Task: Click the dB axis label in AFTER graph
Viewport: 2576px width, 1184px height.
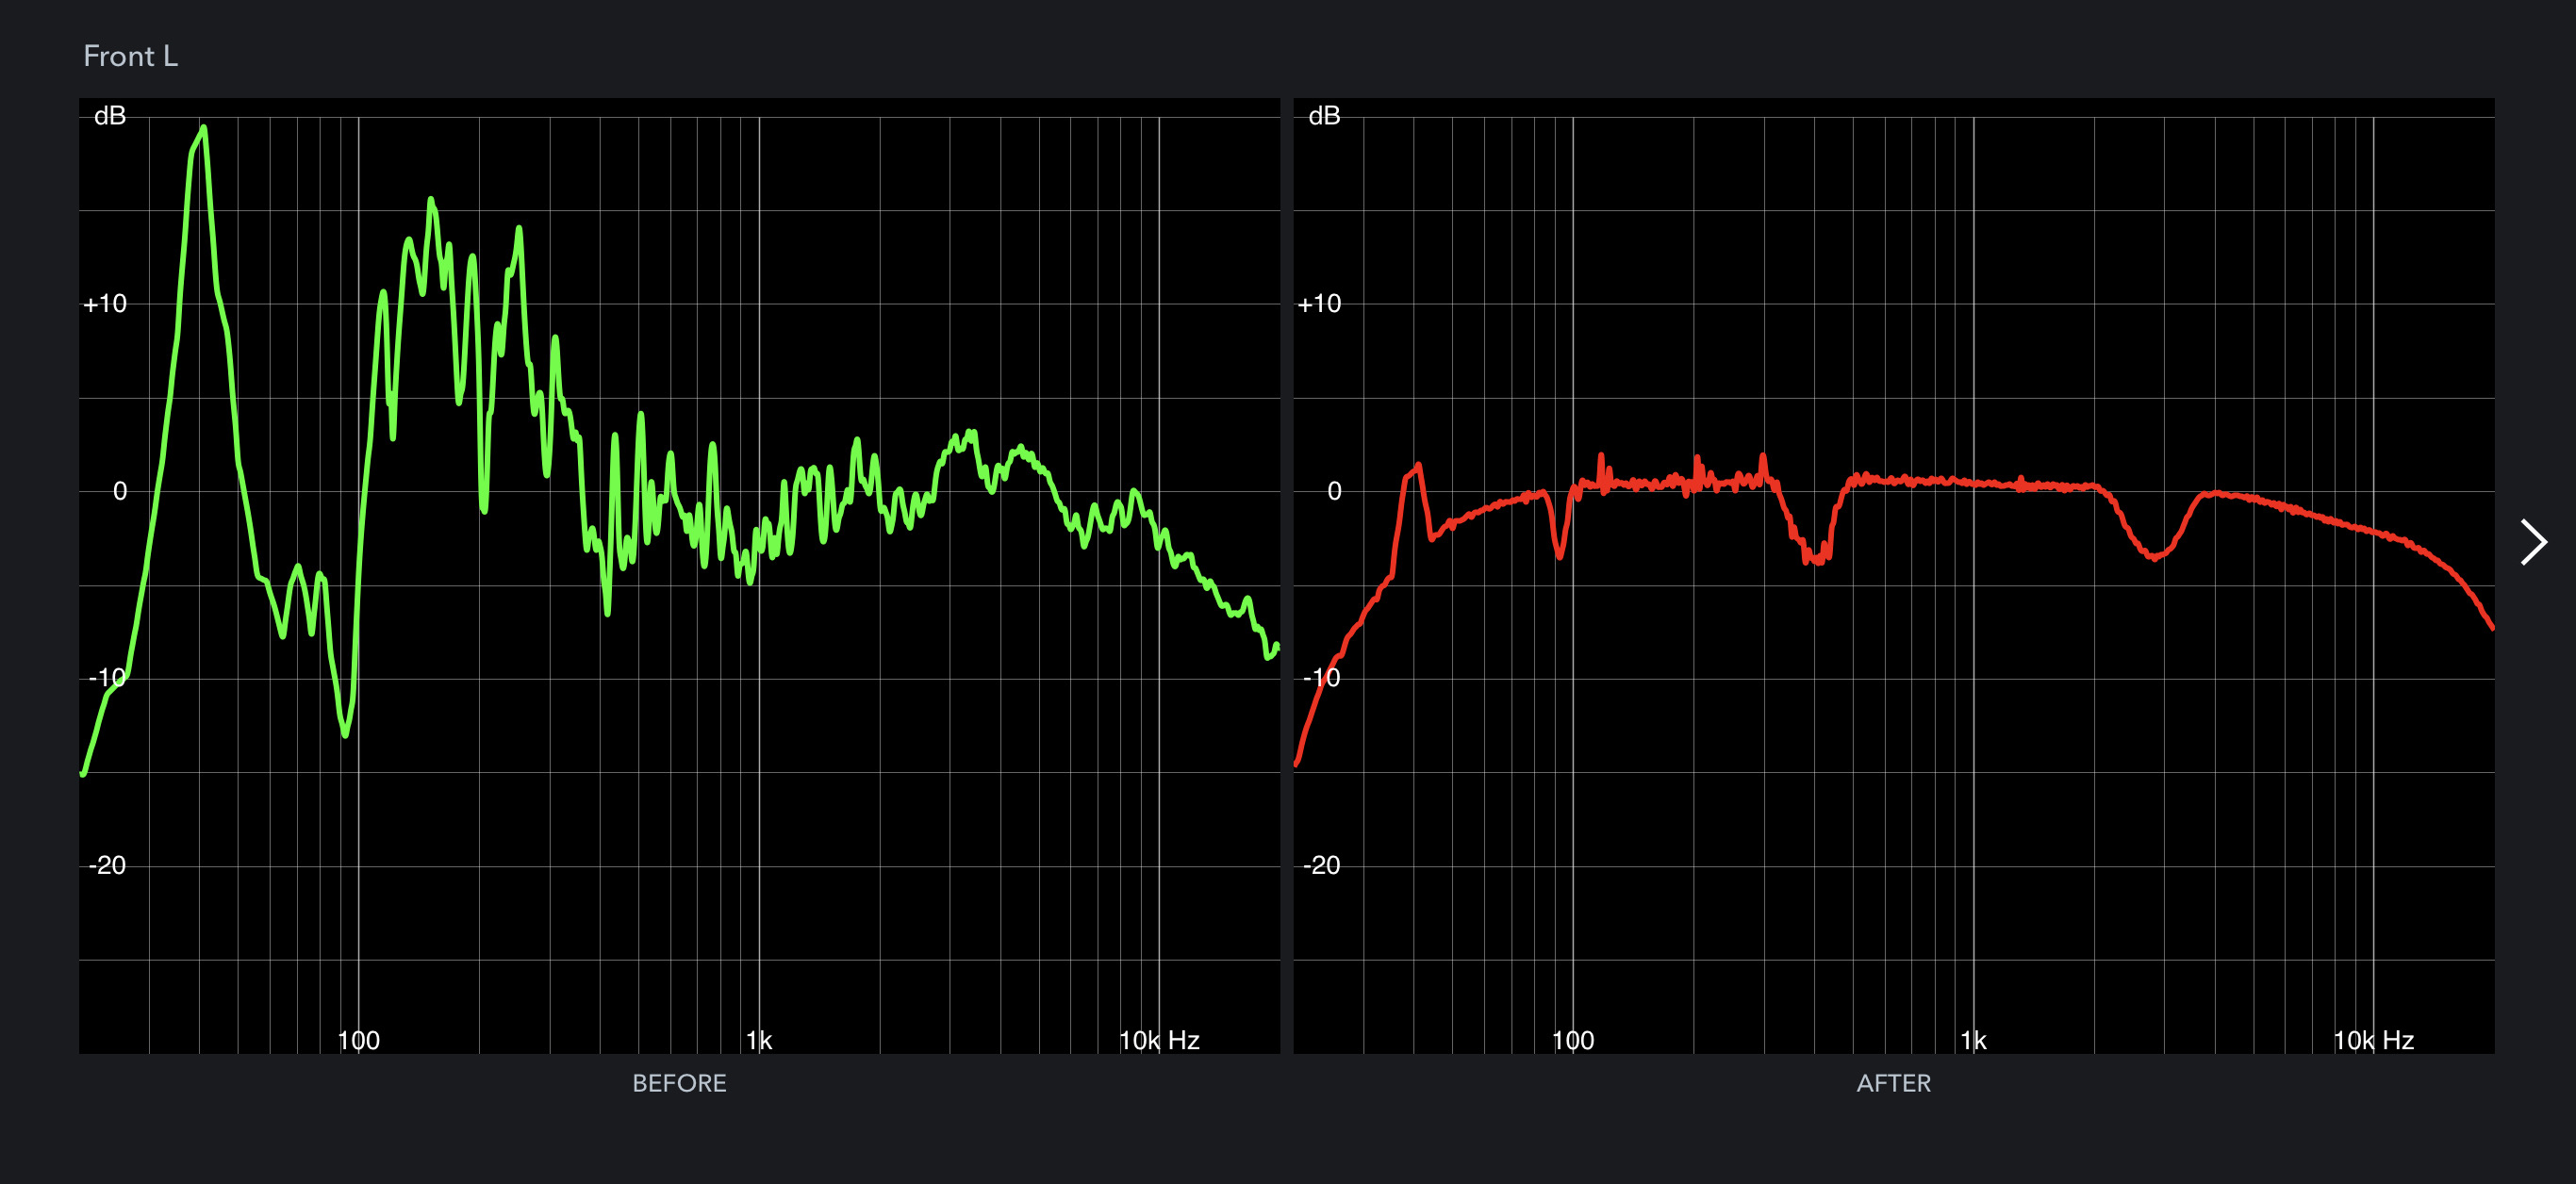Action: [1324, 116]
